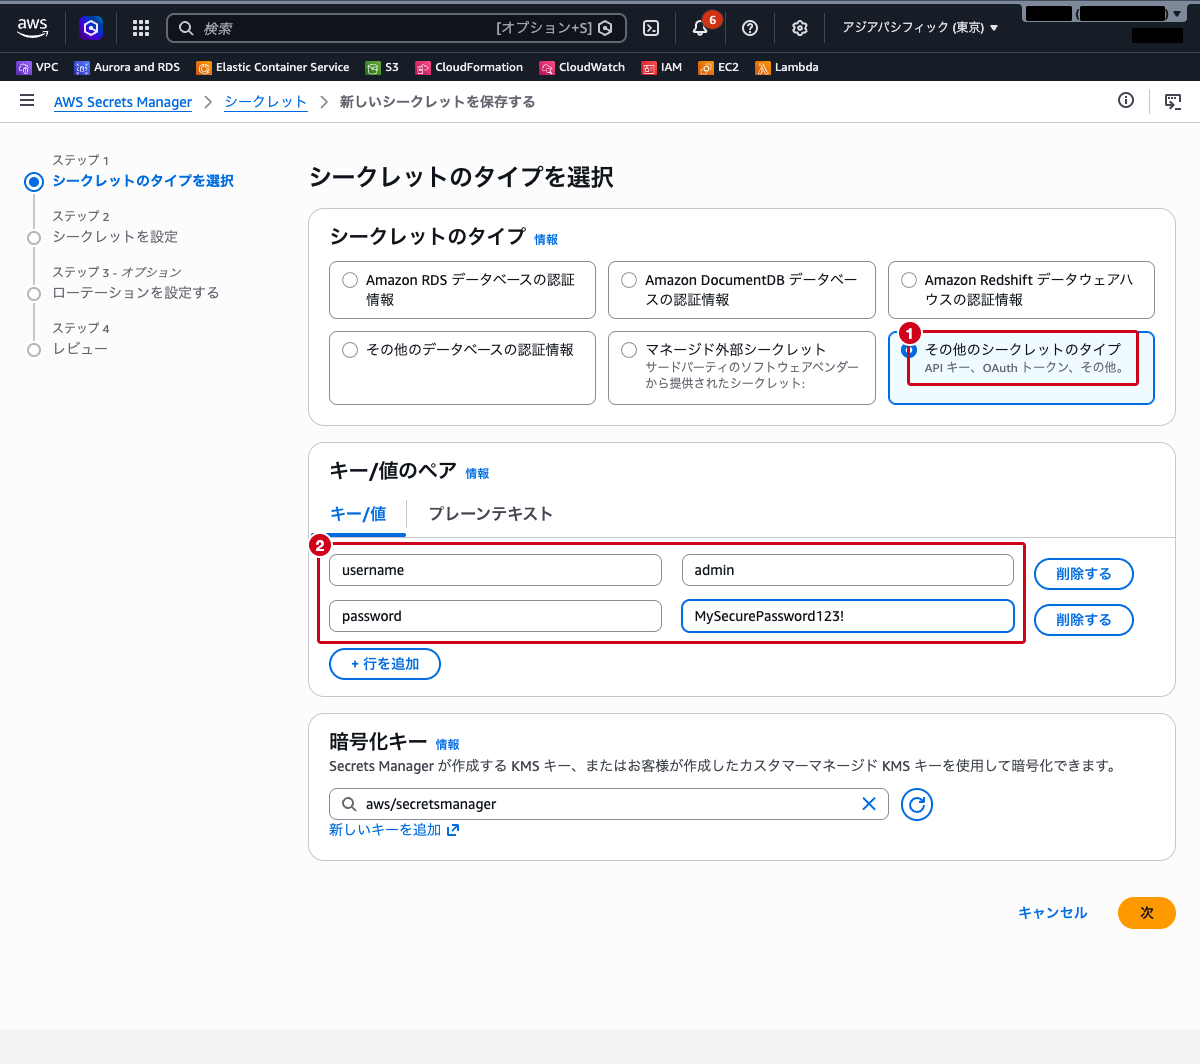Select その他のデータベースの認証情報 option
The height and width of the screenshot is (1064, 1200).
[462, 368]
